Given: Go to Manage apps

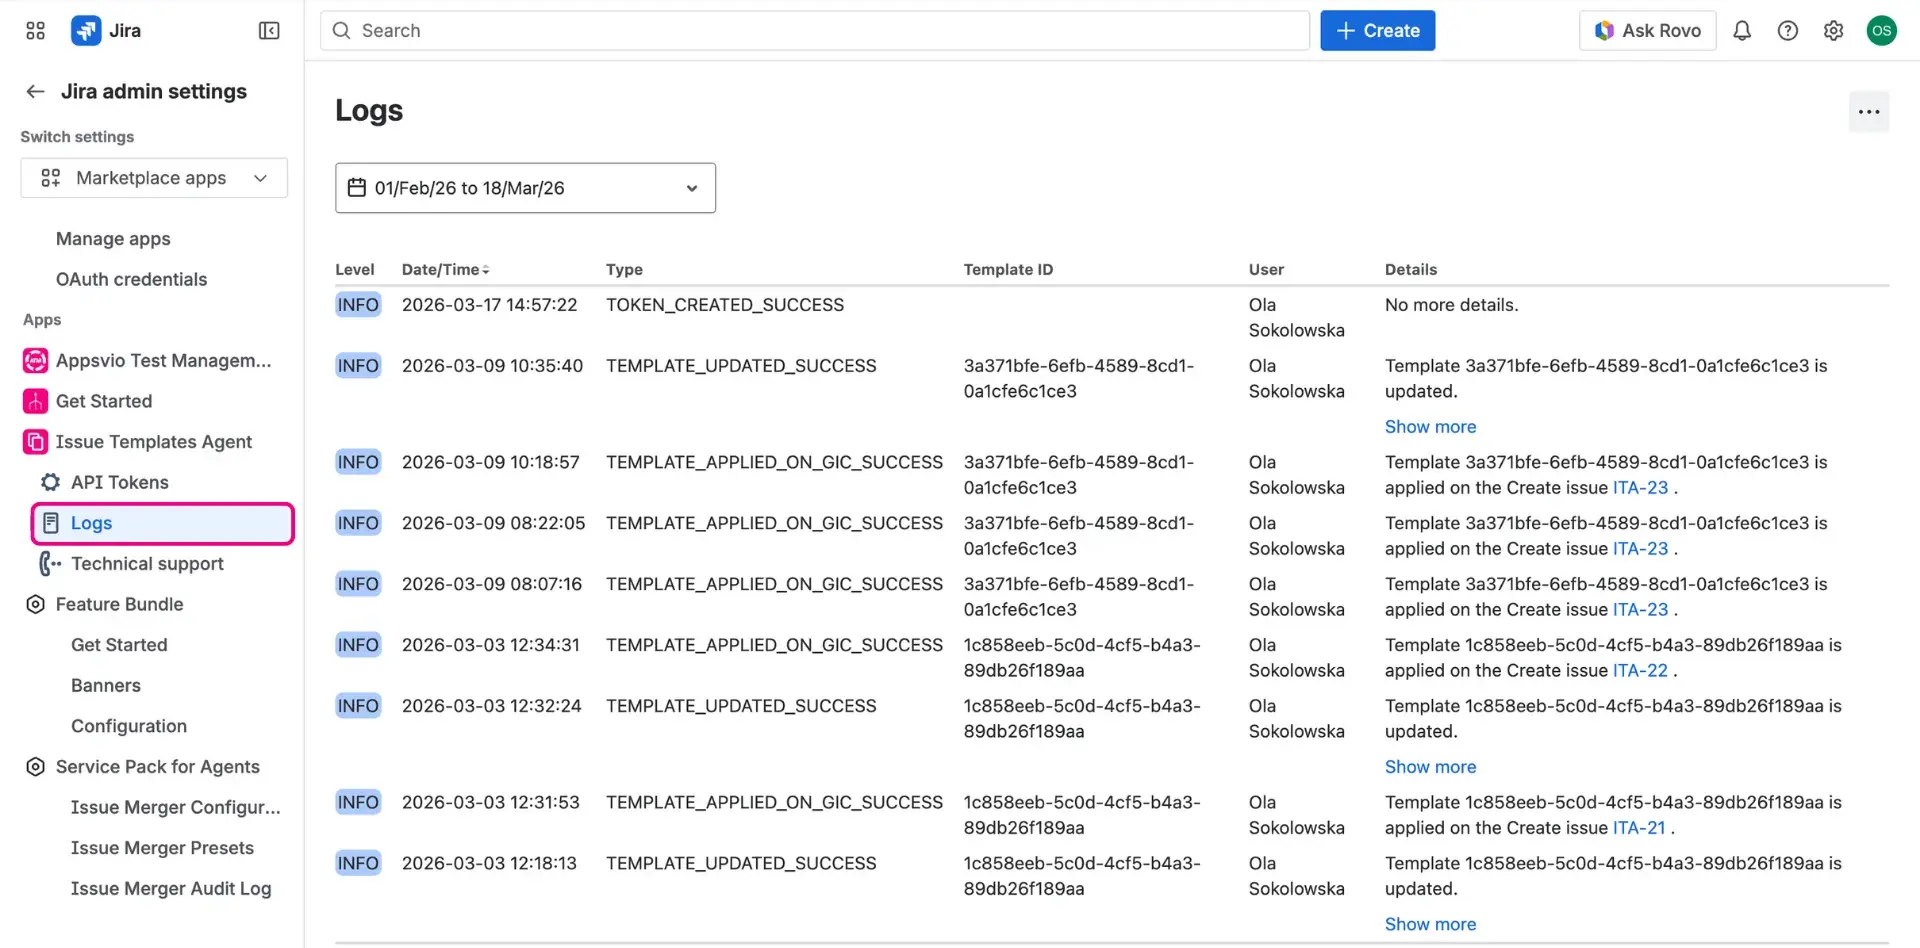Looking at the screenshot, I should [112, 238].
